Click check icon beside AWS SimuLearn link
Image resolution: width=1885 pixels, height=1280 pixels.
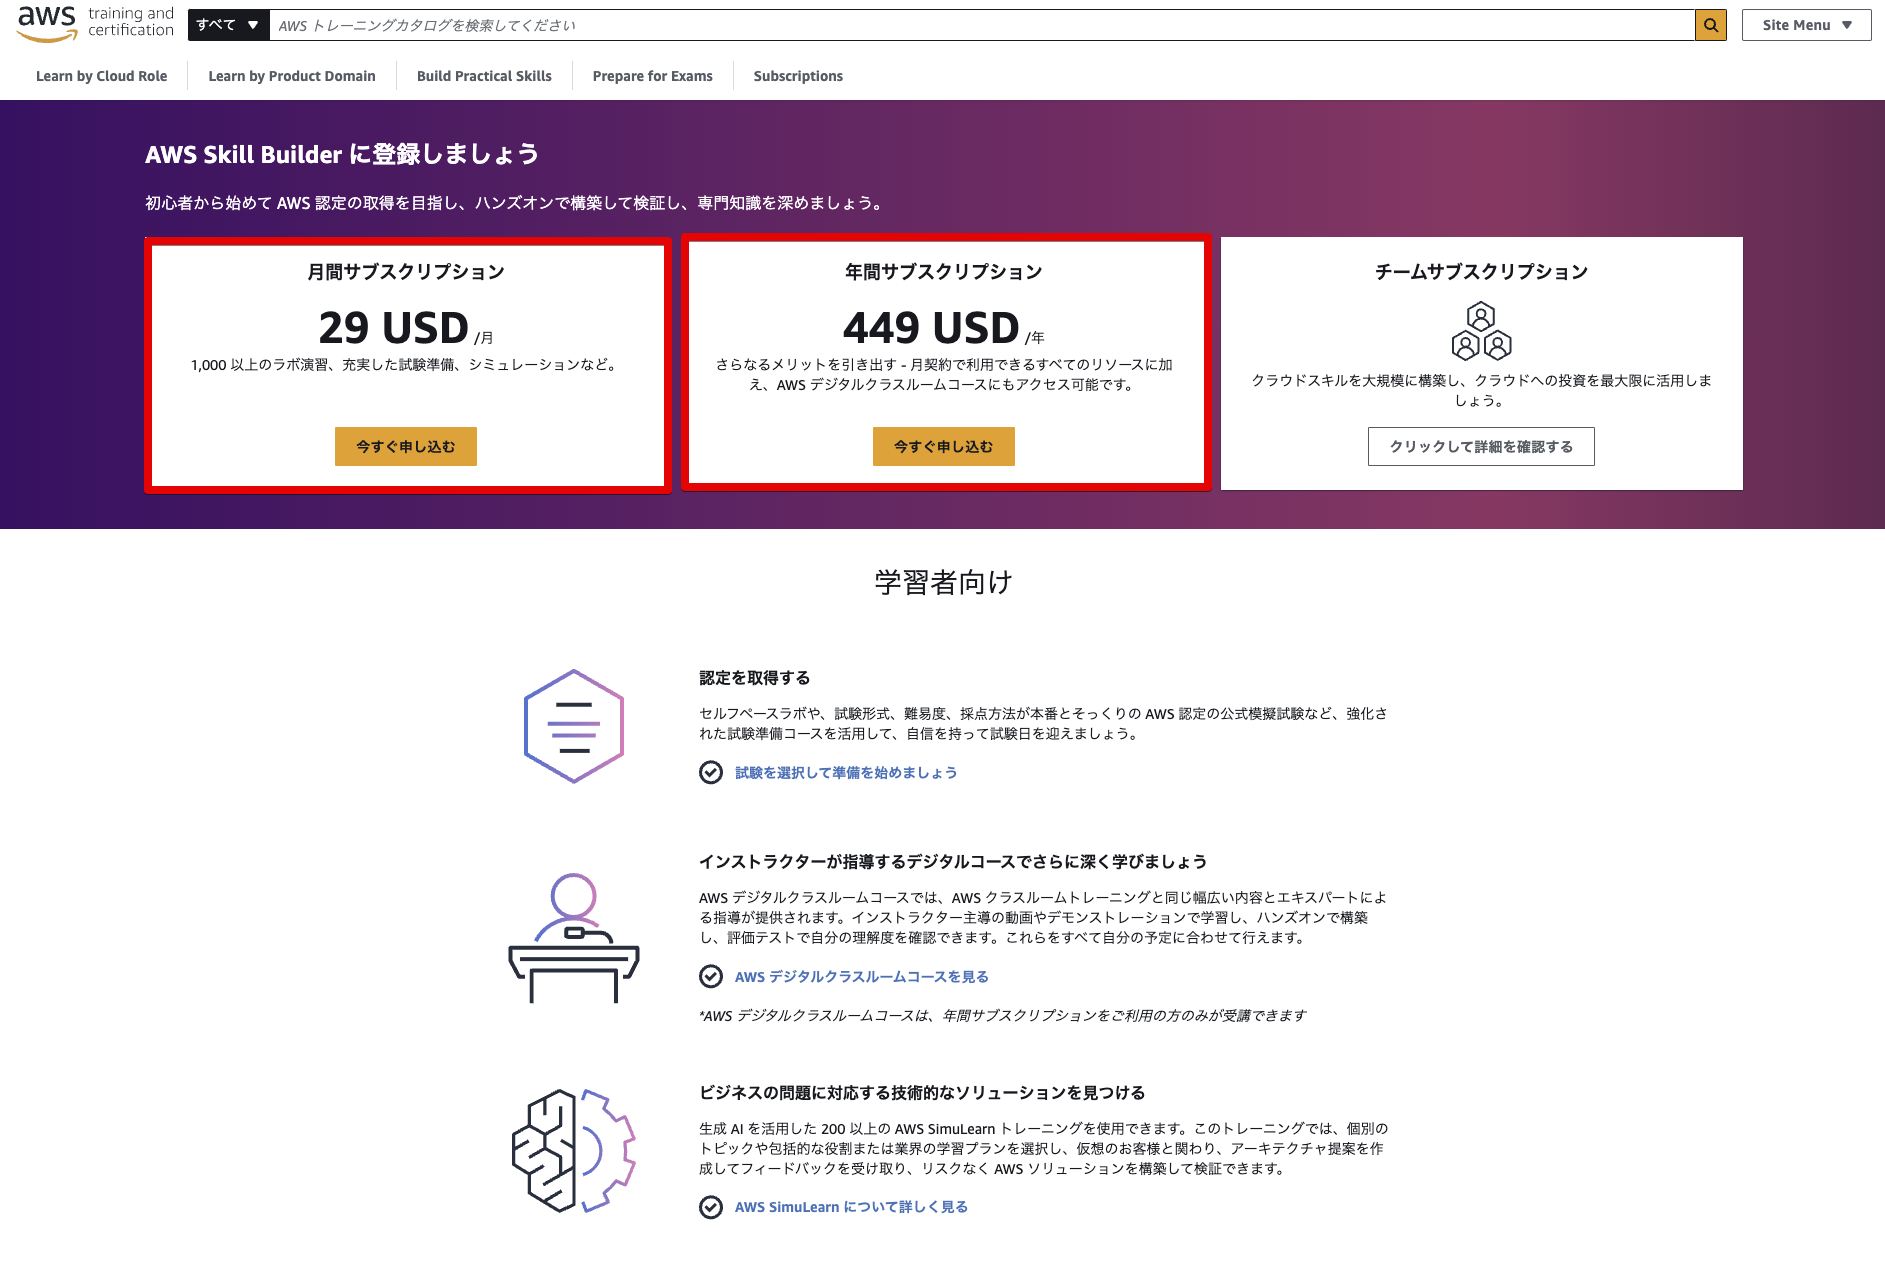711,1207
